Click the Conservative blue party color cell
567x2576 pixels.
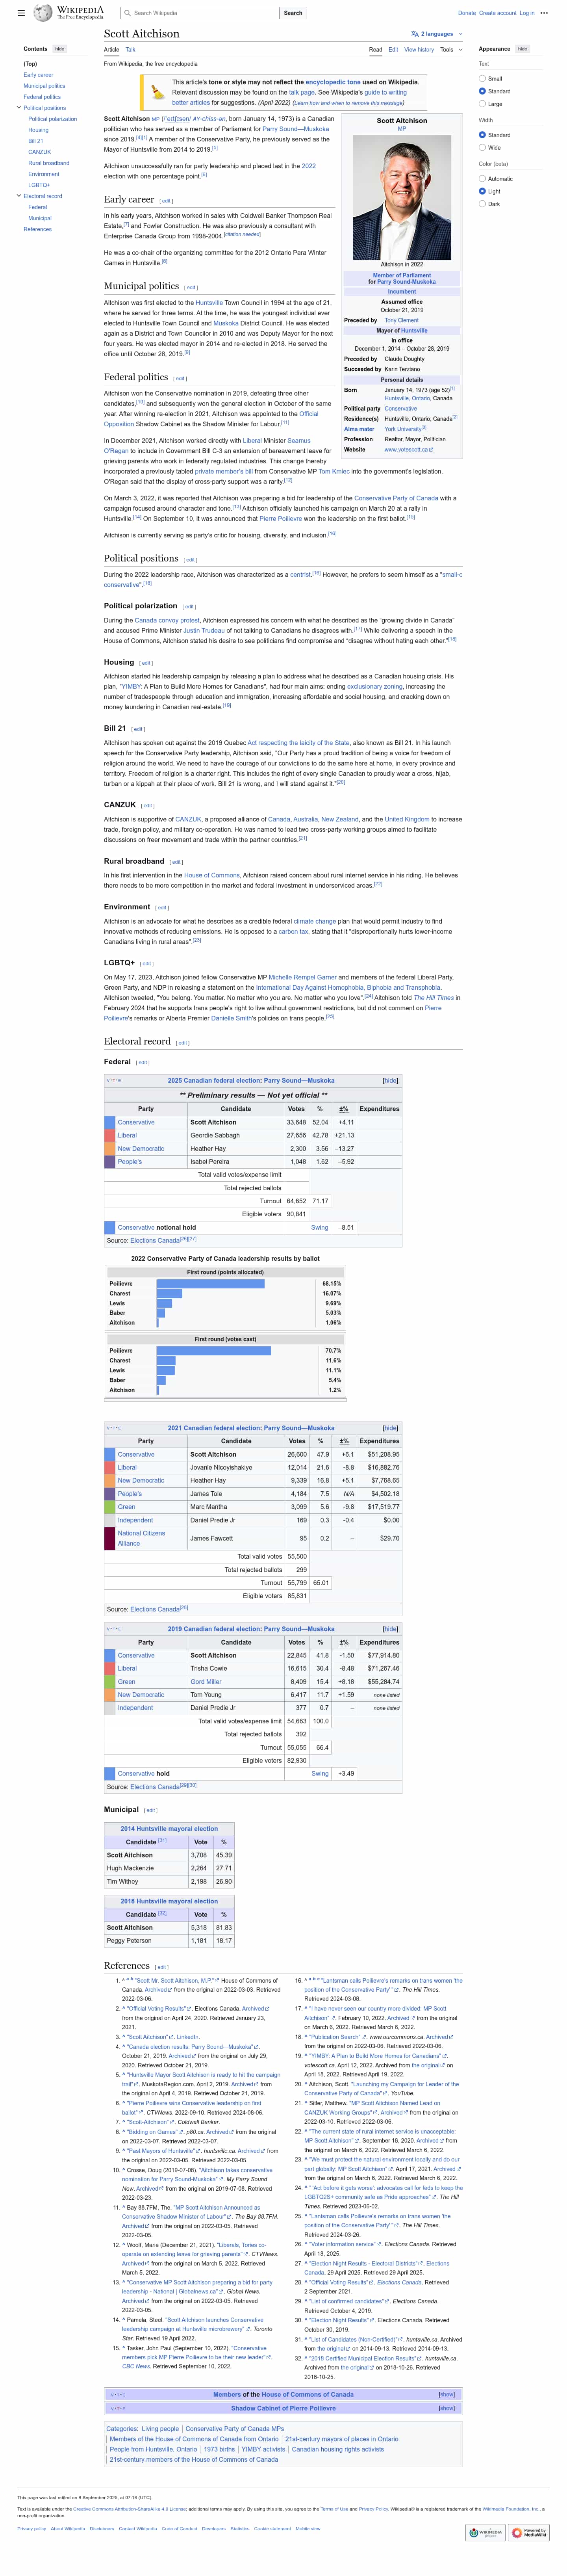(109, 1122)
